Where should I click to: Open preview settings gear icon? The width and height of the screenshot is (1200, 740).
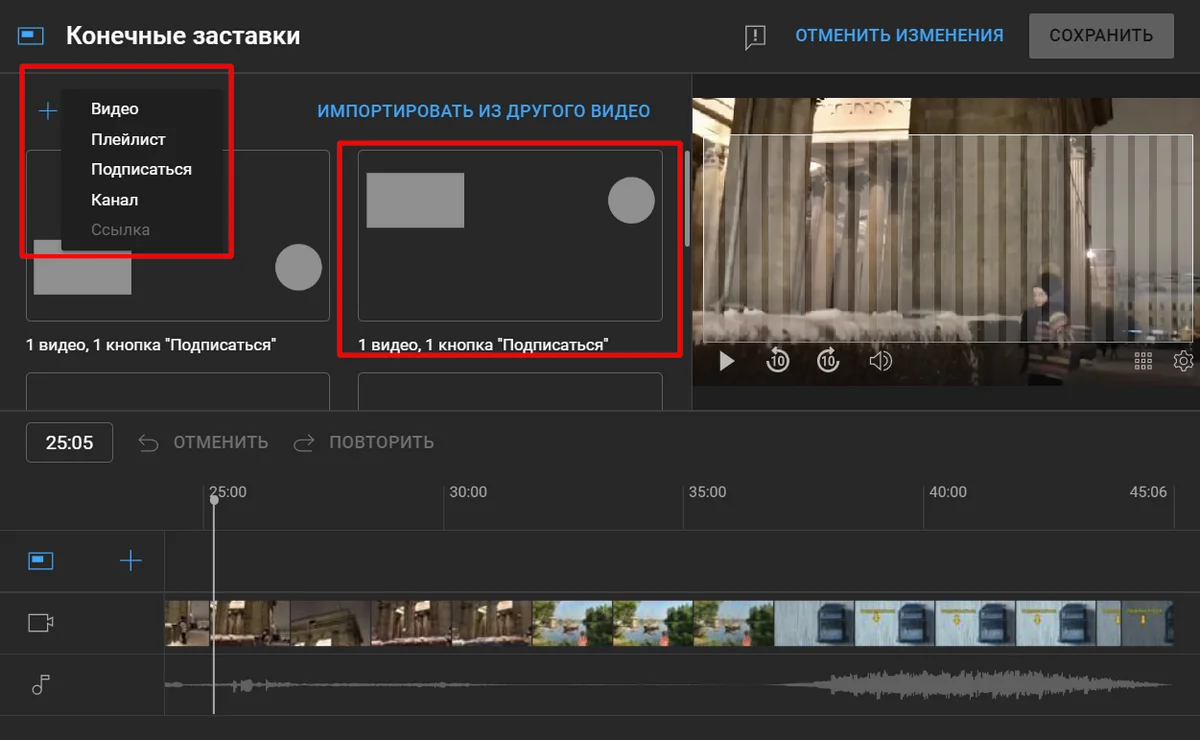(1183, 361)
